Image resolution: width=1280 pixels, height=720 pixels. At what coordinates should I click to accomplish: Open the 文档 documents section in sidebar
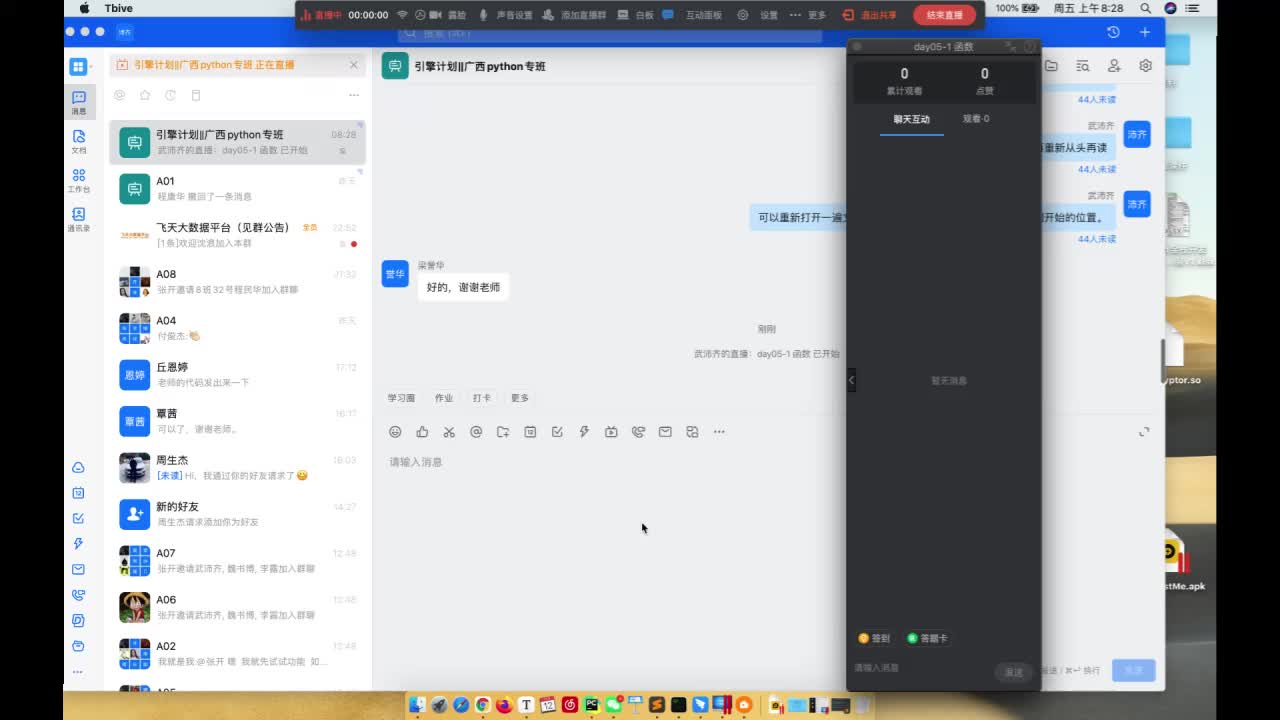tap(79, 141)
